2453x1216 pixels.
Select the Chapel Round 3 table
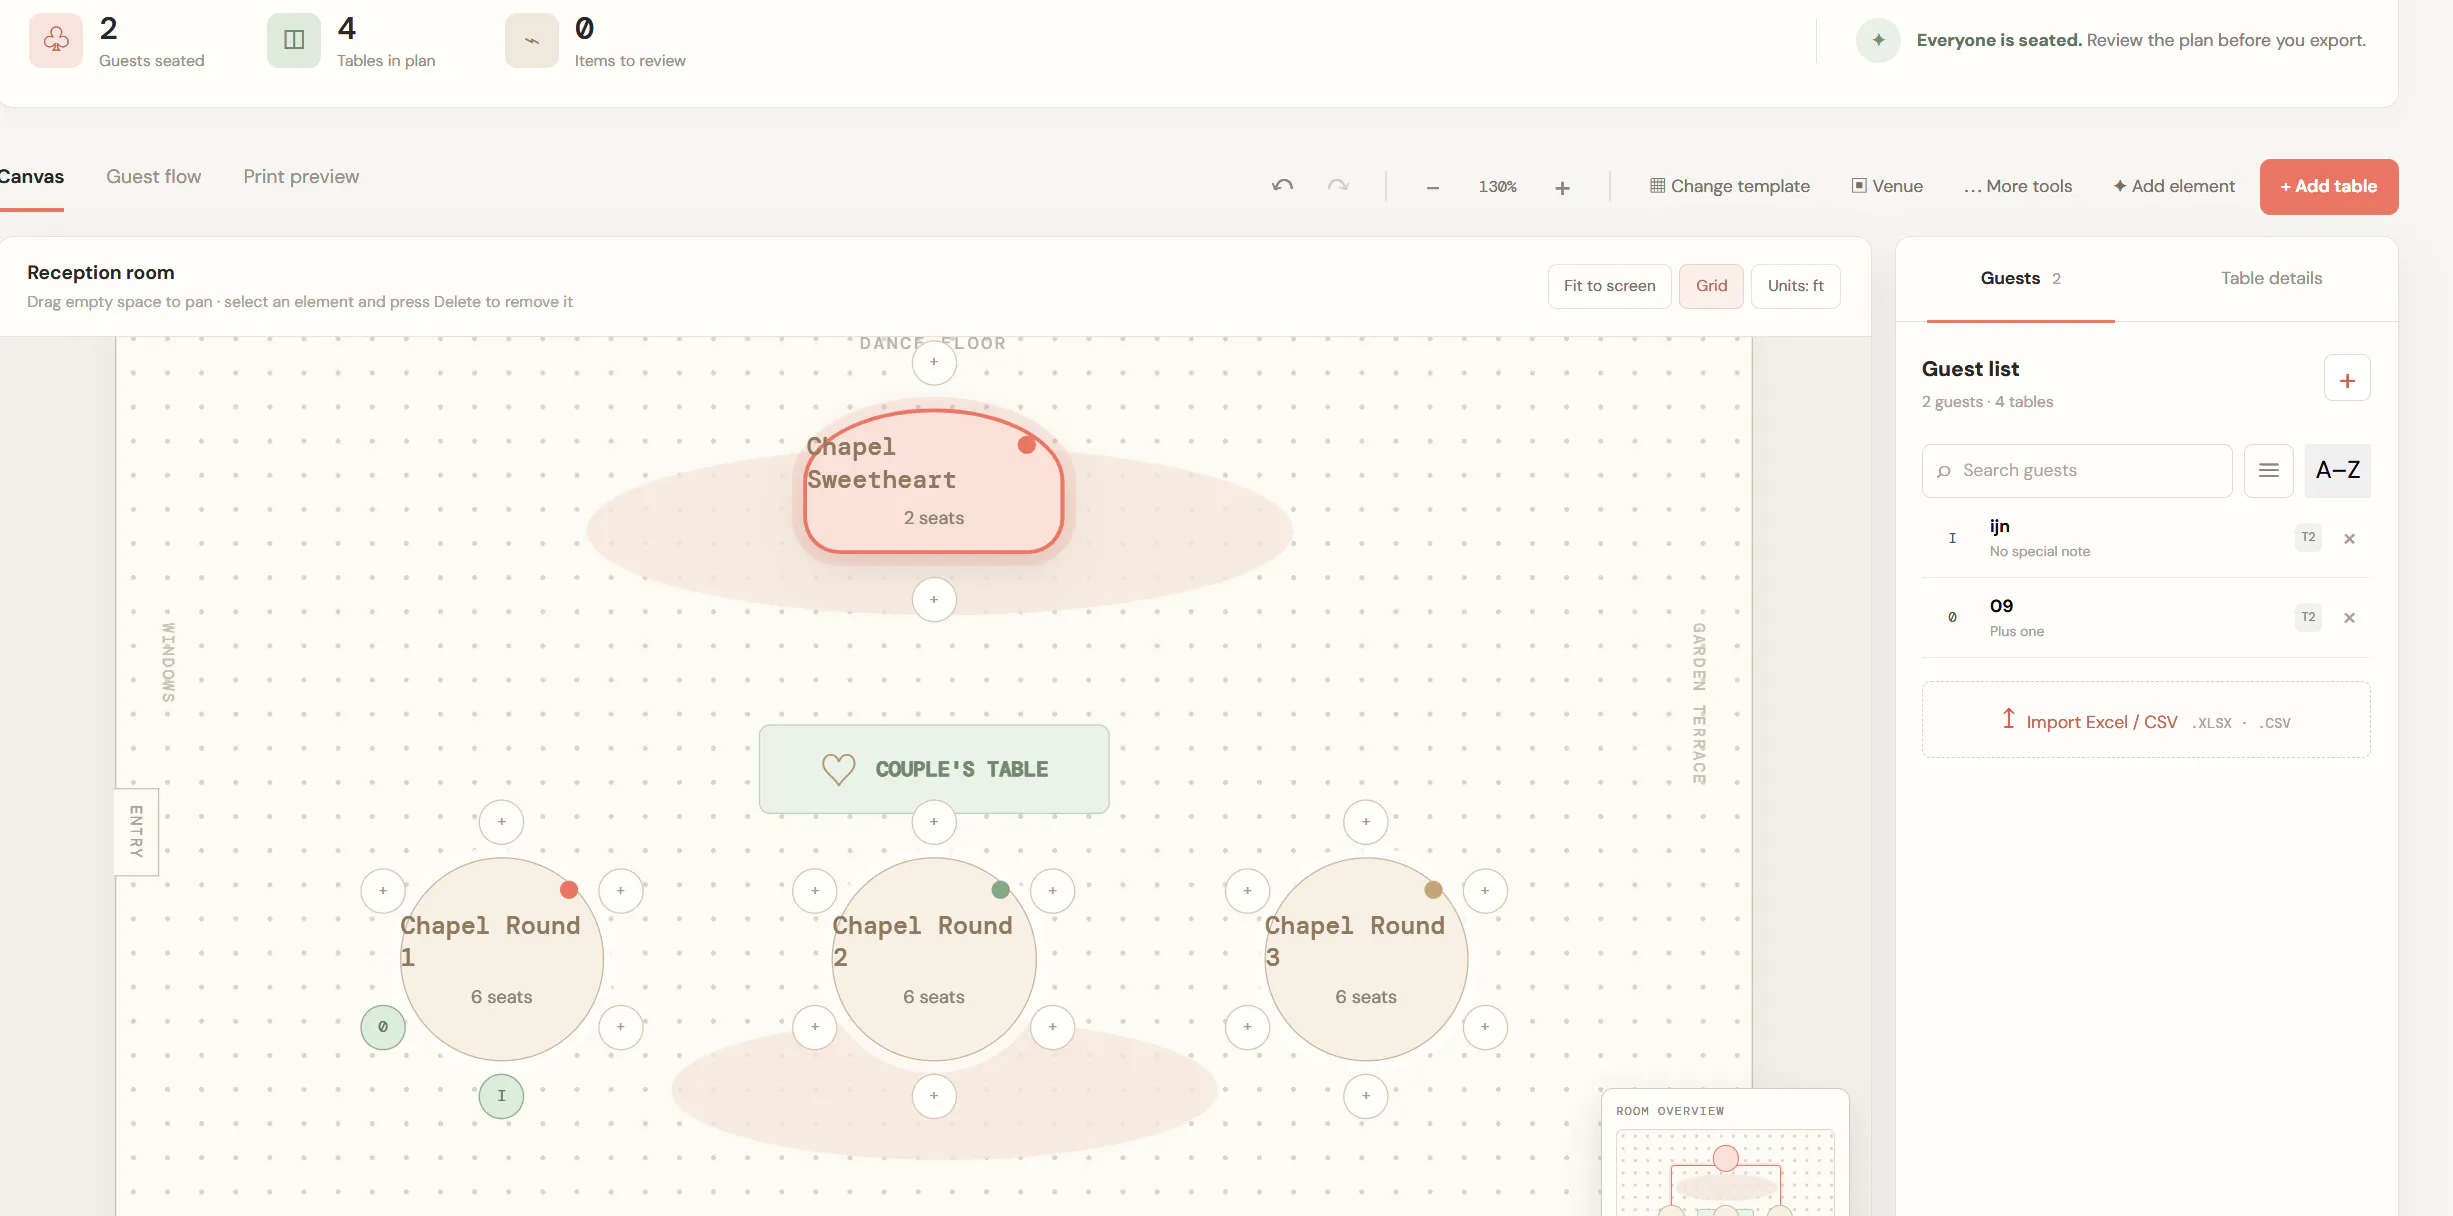pyautogui.click(x=1366, y=959)
